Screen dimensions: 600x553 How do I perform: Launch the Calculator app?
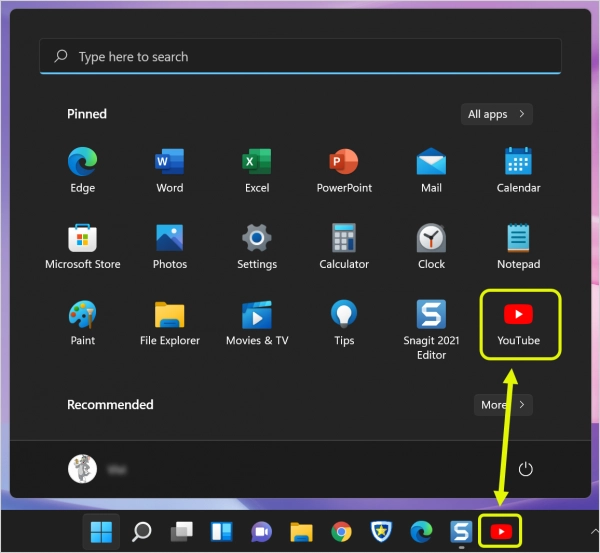click(344, 247)
